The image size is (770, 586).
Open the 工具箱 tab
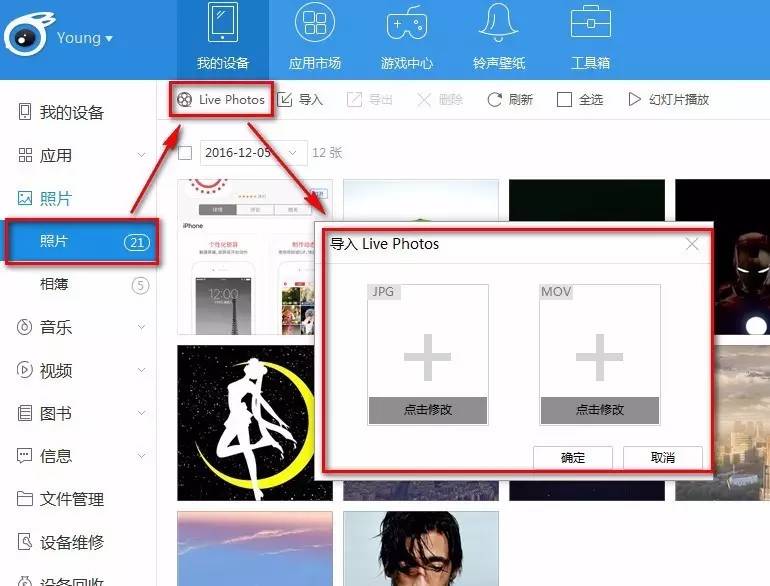pyautogui.click(x=591, y=39)
